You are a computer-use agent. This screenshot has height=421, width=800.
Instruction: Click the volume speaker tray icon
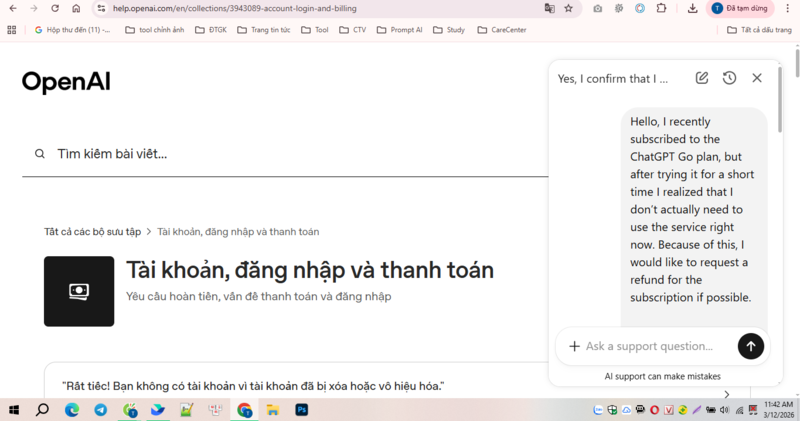click(724, 410)
